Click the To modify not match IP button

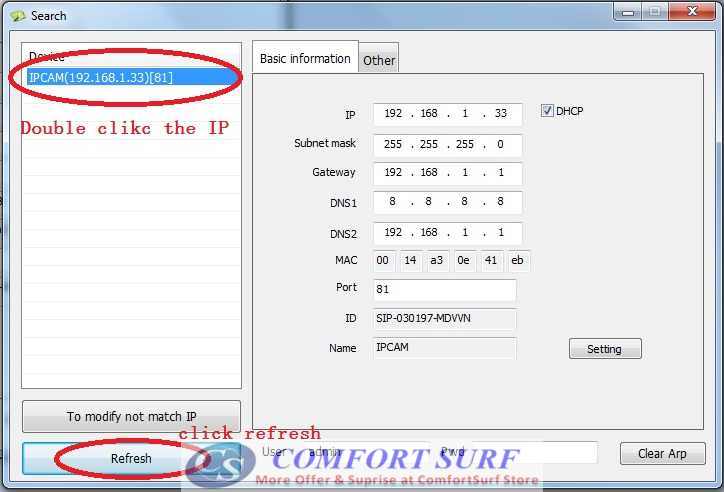coord(131,416)
